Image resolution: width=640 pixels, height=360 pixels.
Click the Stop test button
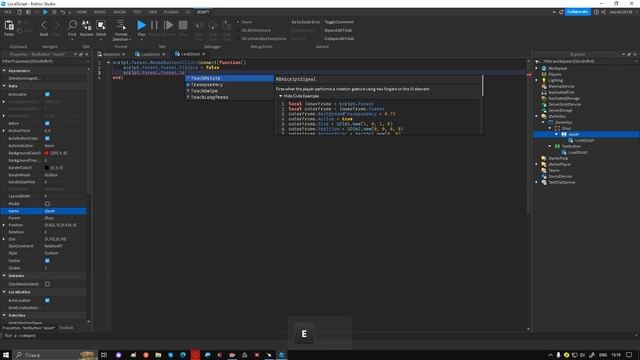click(183, 25)
